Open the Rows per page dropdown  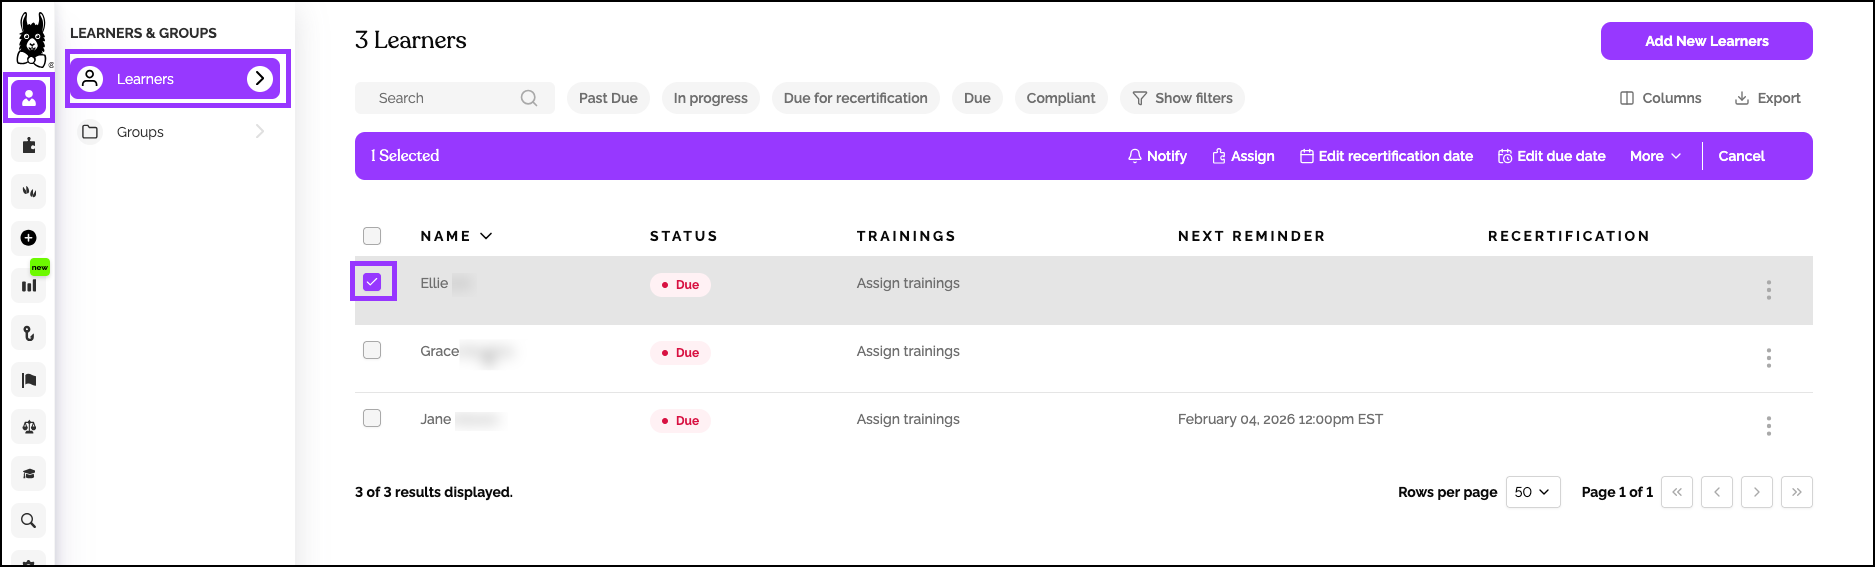1533,492
